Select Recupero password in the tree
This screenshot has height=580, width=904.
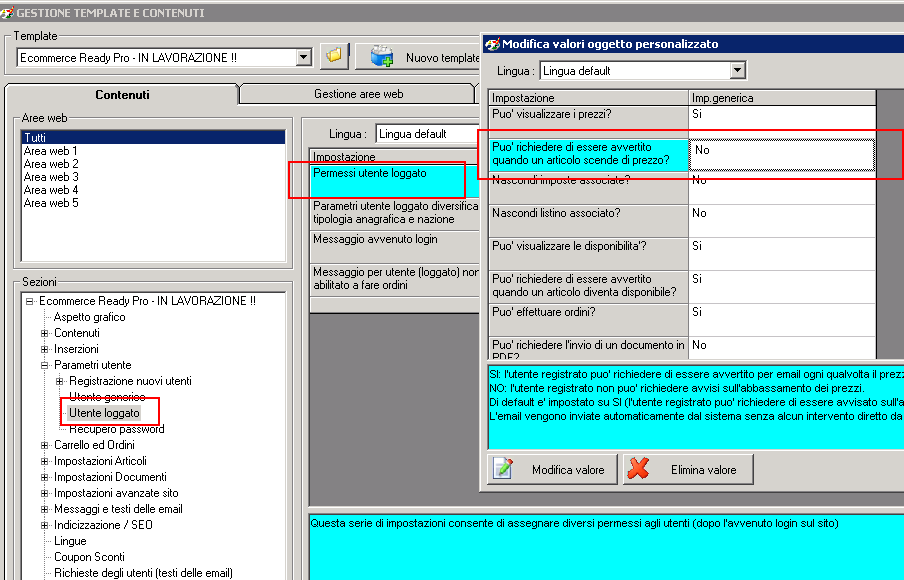pyautogui.click(x=117, y=429)
